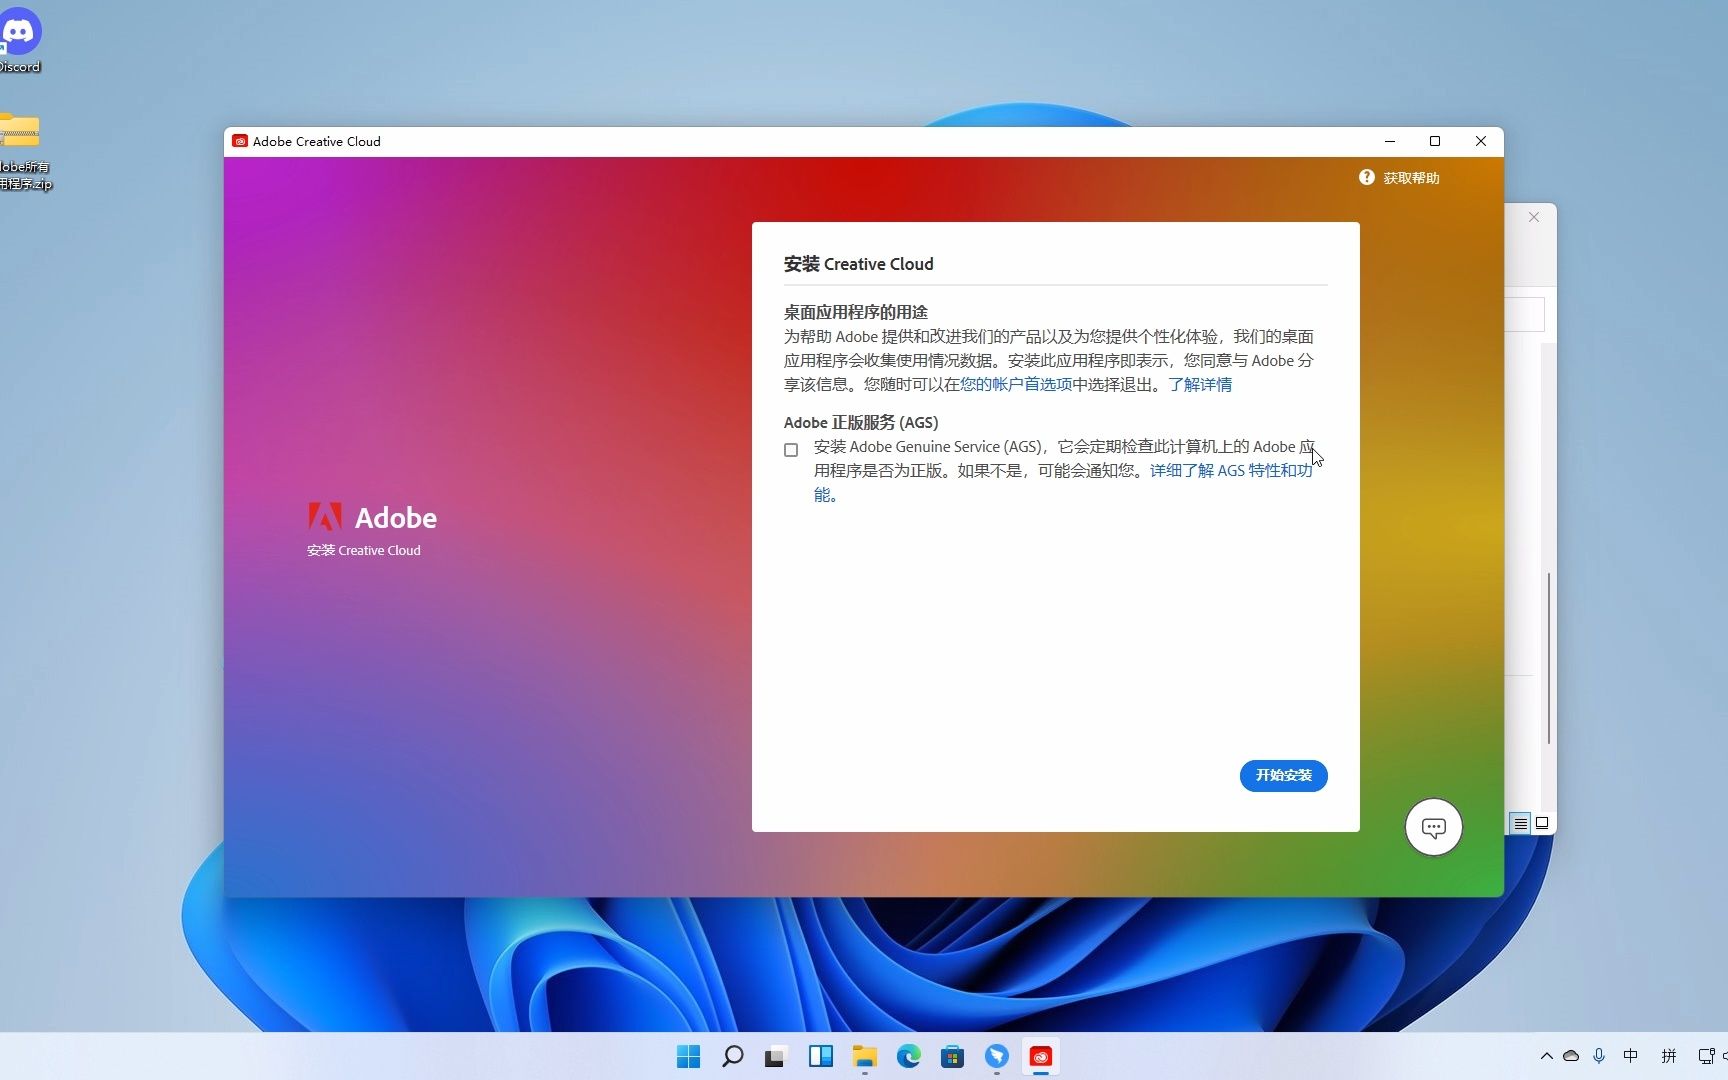Minimize the Adobe Creative Cloud window
The width and height of the screenshot is (1728, 1080).
coord(1389,141)
